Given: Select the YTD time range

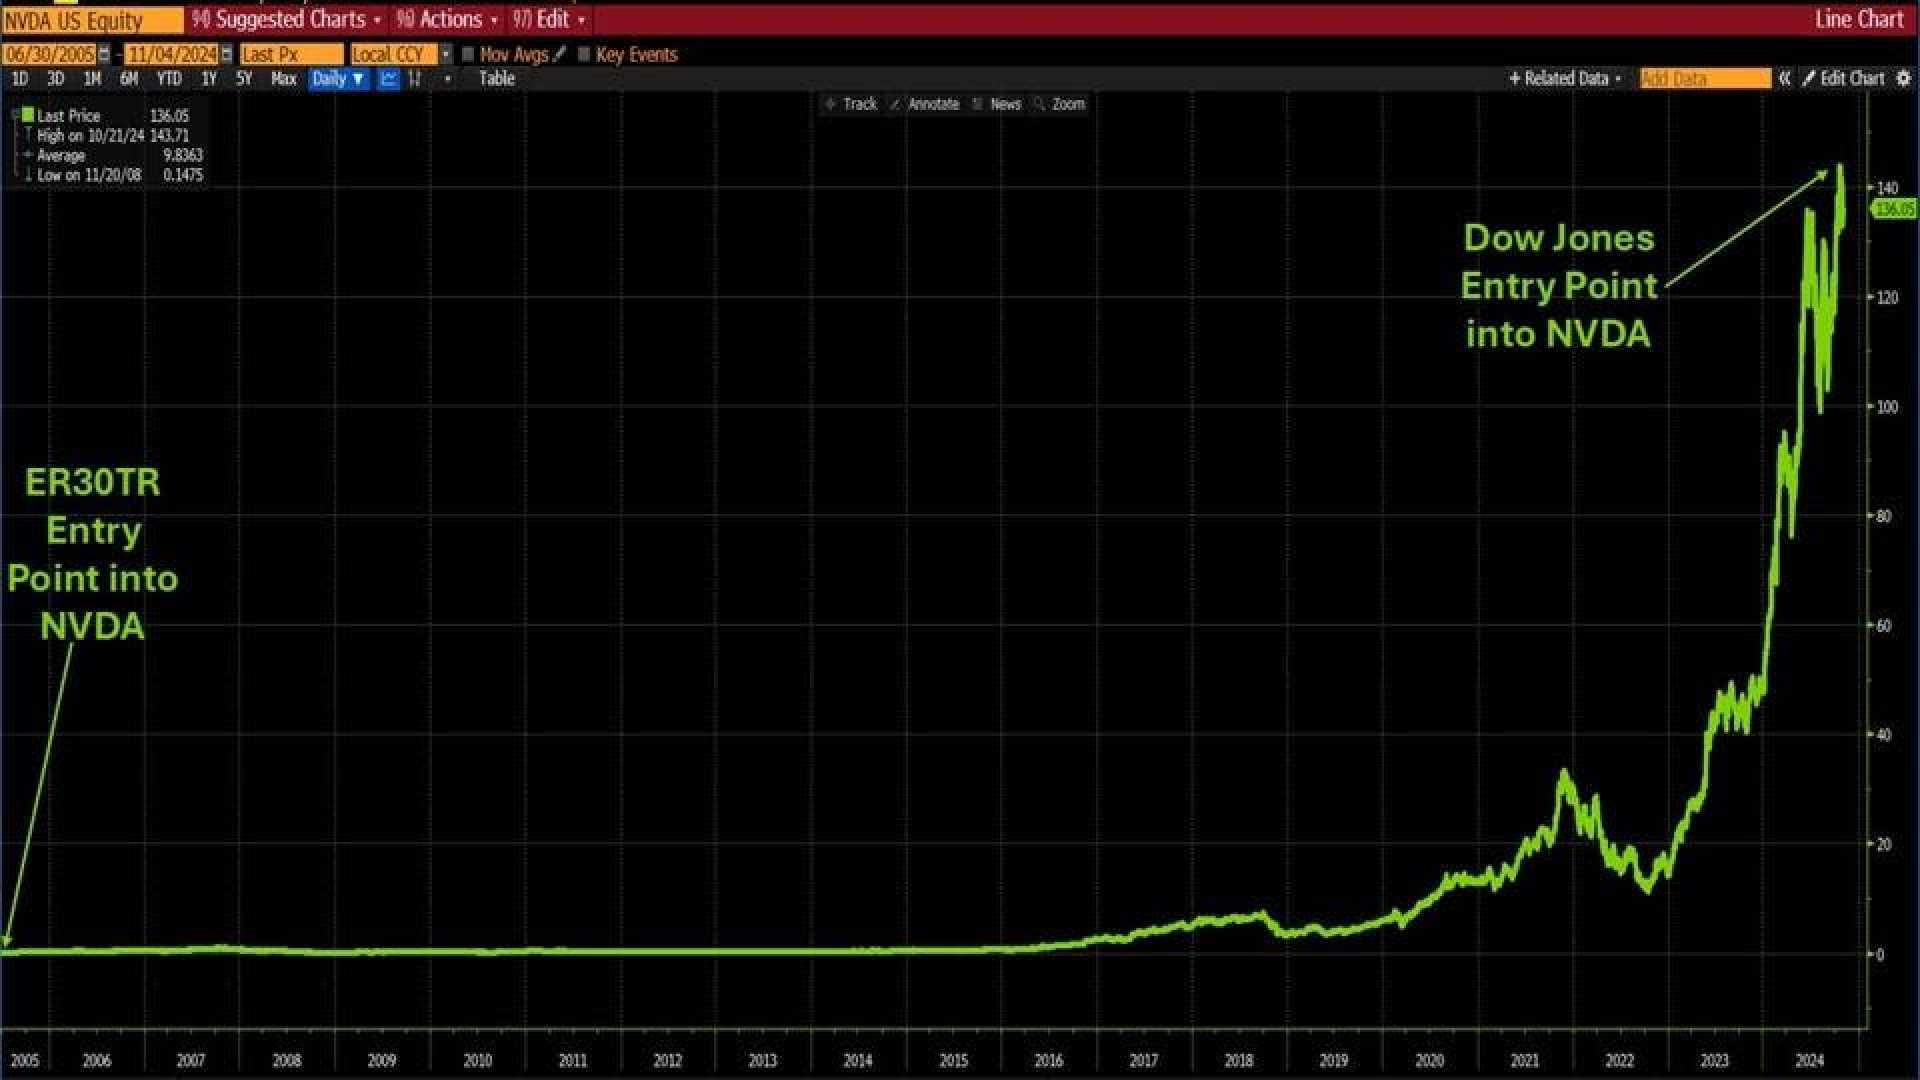Looking at the screenshot, I should [169, 78].
